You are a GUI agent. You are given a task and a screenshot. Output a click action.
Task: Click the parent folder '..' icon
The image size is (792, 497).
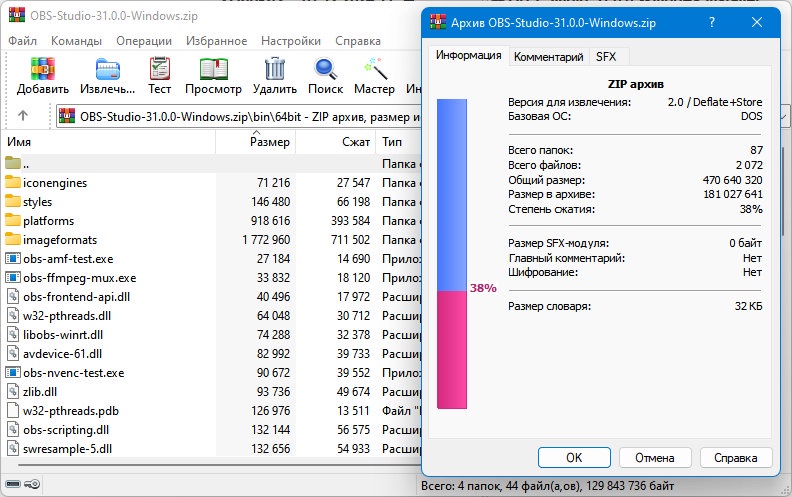tap(13, 163)
